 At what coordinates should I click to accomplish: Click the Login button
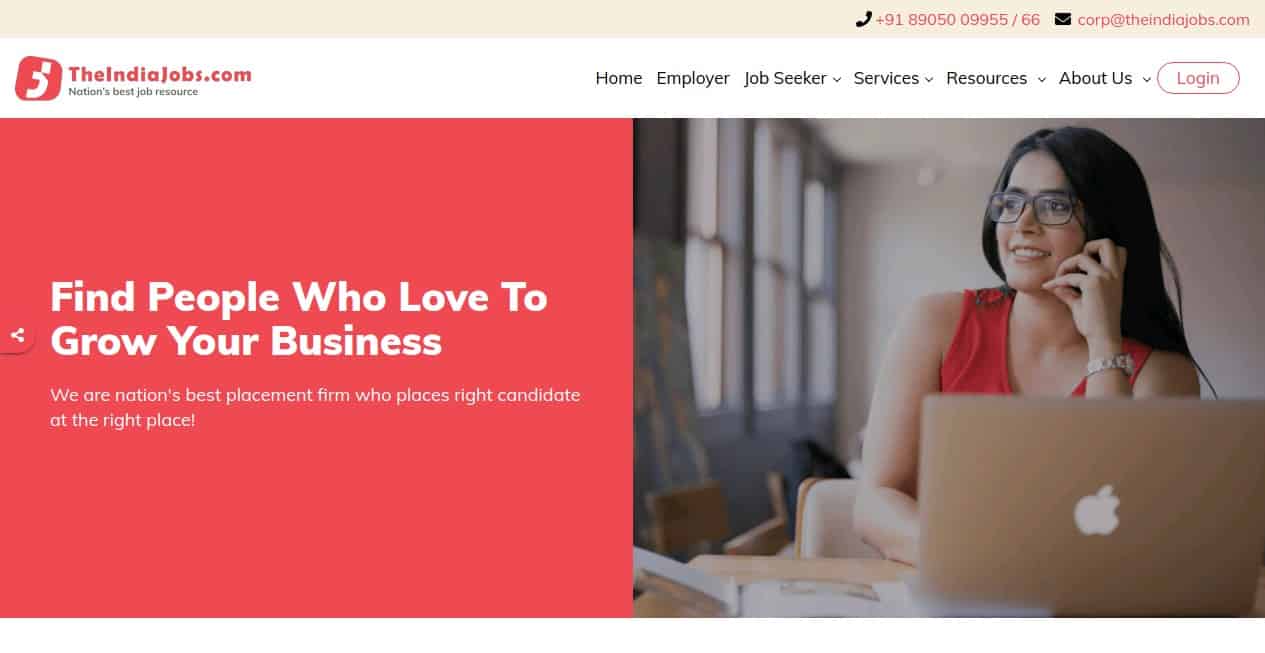click(x=1198, y=78)
